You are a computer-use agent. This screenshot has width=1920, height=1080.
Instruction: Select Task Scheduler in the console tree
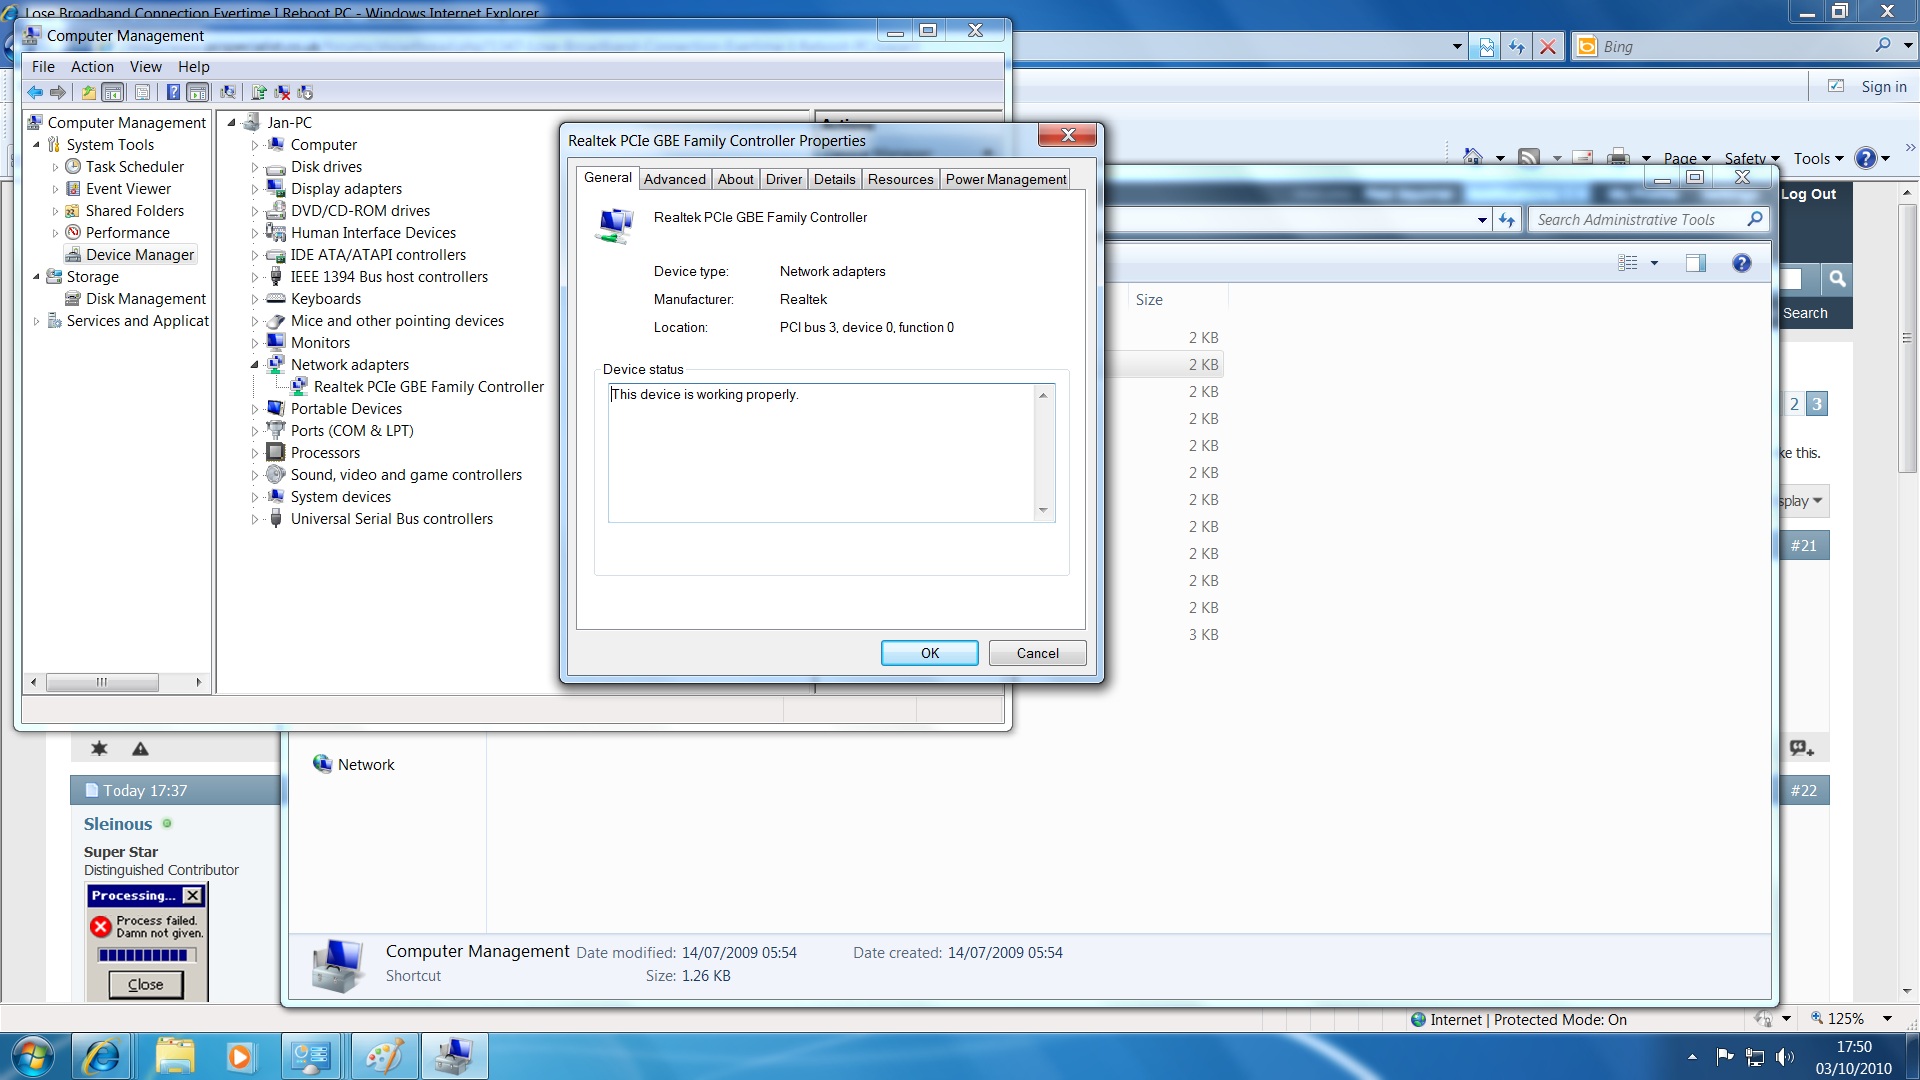tap(134, 167)
